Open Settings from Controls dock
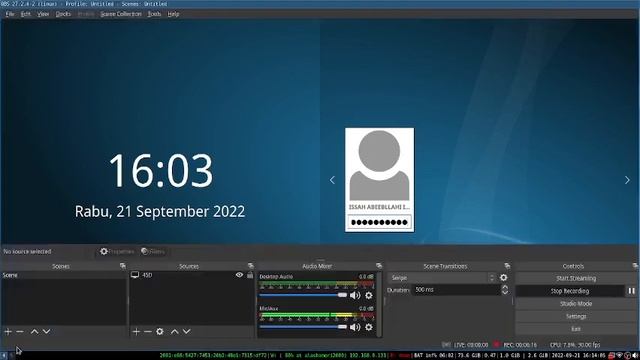This screenshot has height=360, width=640. pyautogui.click(x=576, y=316)
